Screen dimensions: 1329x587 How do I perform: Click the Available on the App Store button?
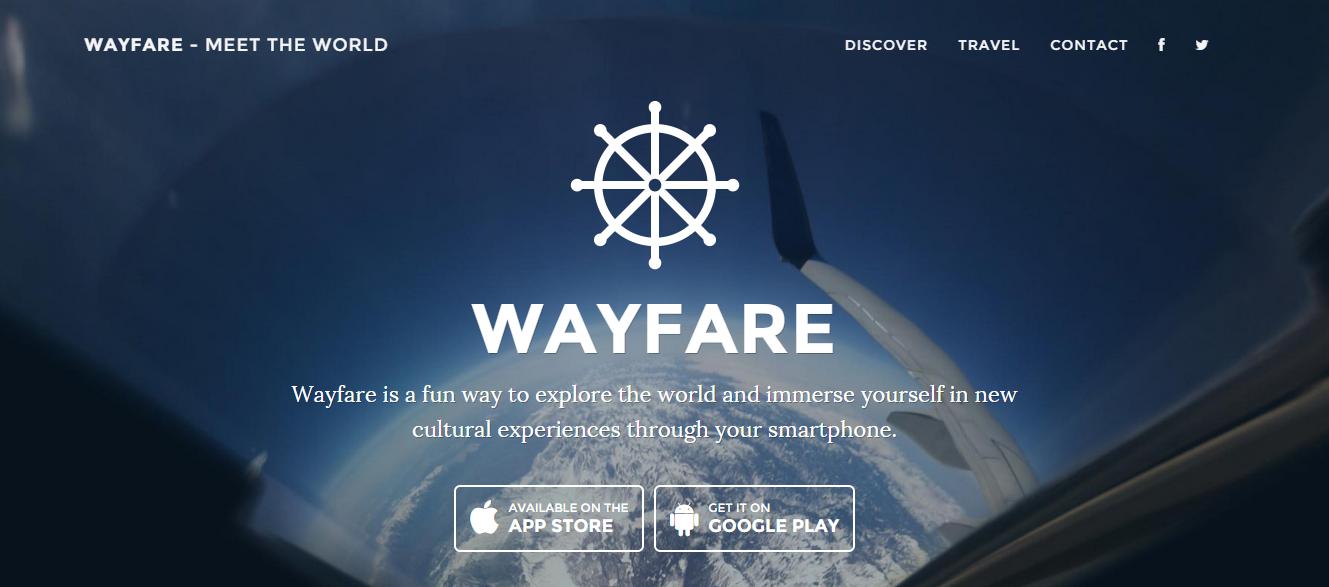(549, 518)
